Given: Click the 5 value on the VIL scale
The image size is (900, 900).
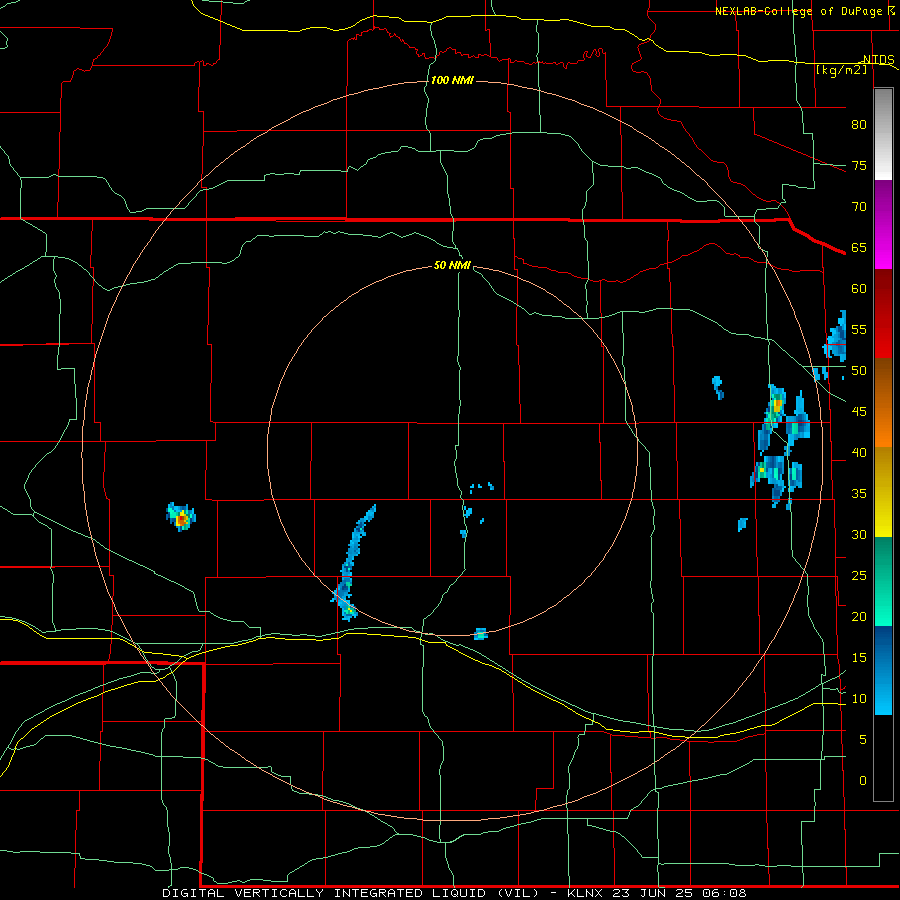Looking at the screenshot, I should (x=863, y=740).
